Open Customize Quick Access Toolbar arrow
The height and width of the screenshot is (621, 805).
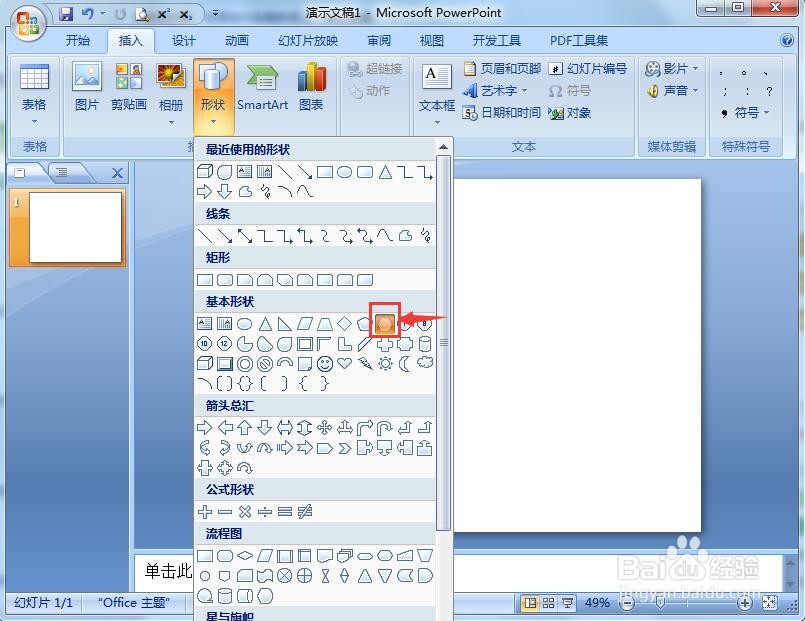tap(215, 13)
